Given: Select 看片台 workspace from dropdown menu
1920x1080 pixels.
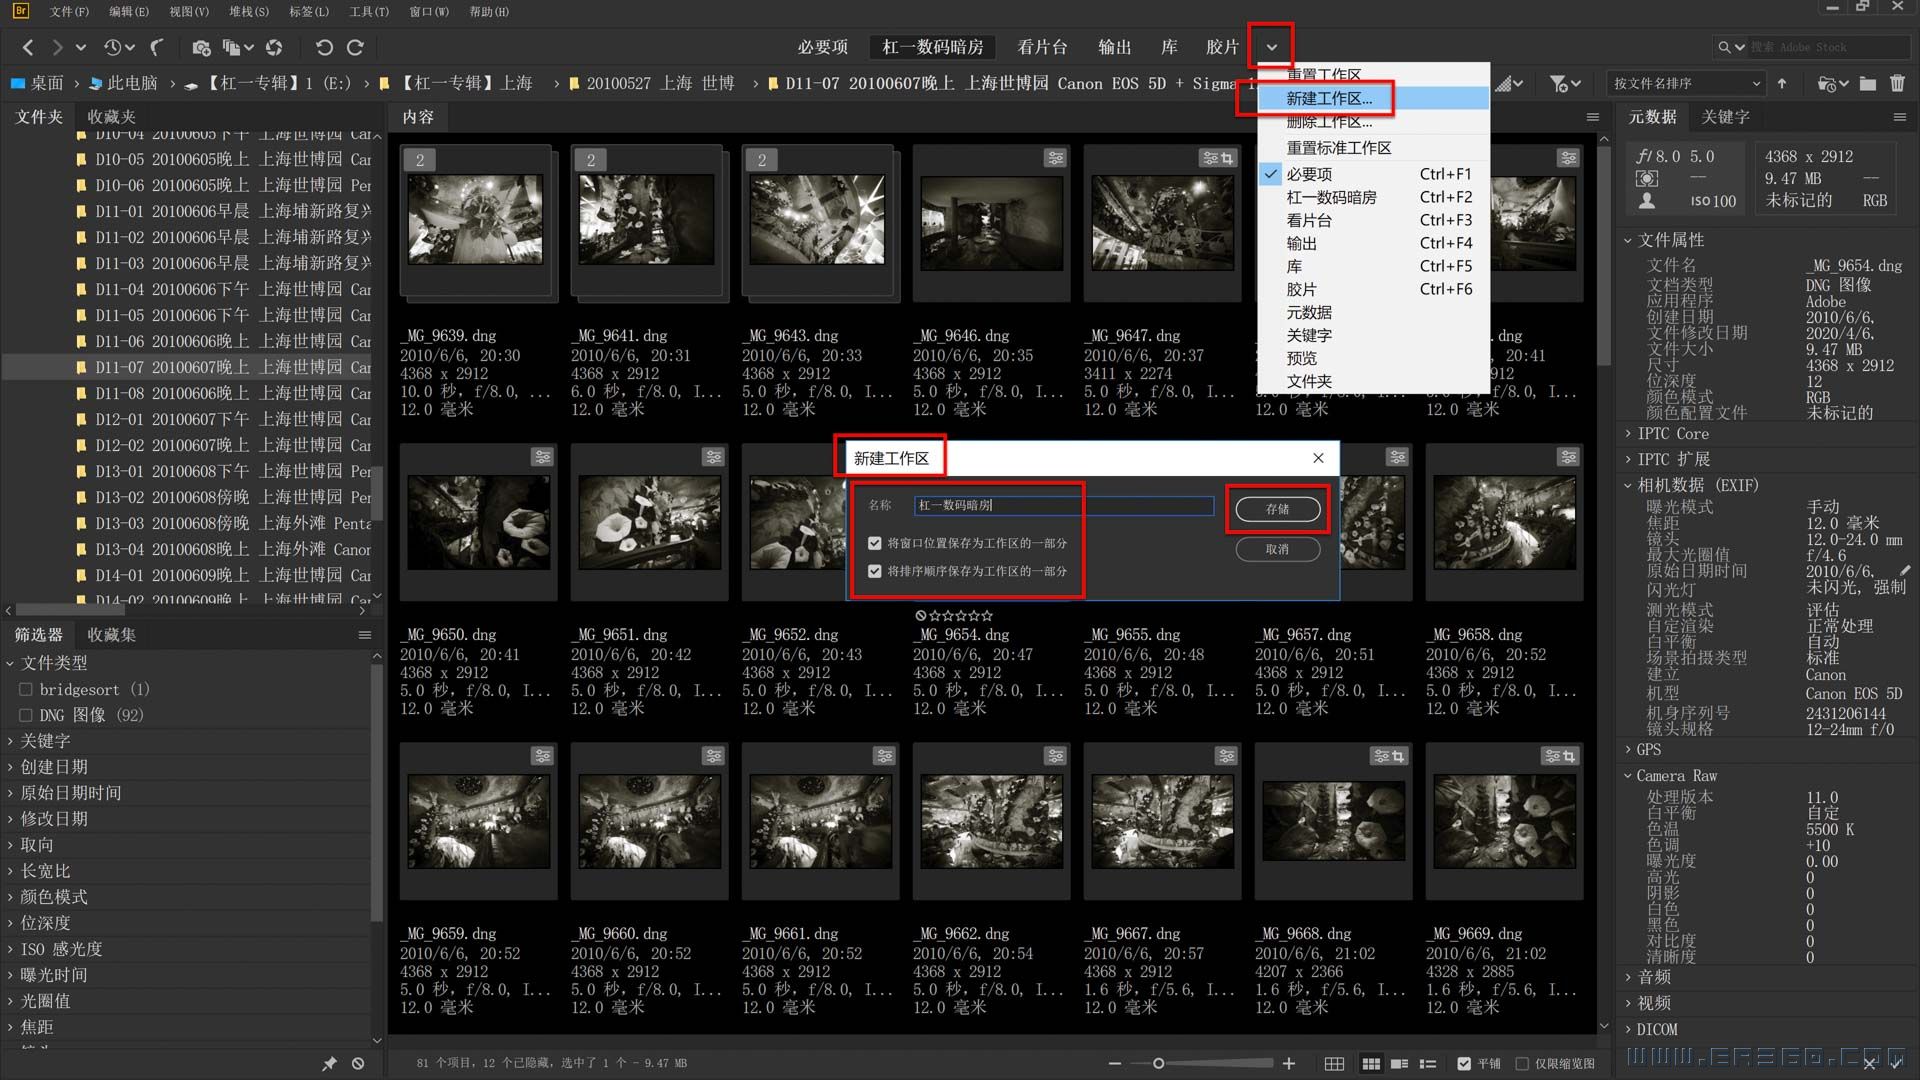Looking at the screenshot, I should pos(1308,220).
